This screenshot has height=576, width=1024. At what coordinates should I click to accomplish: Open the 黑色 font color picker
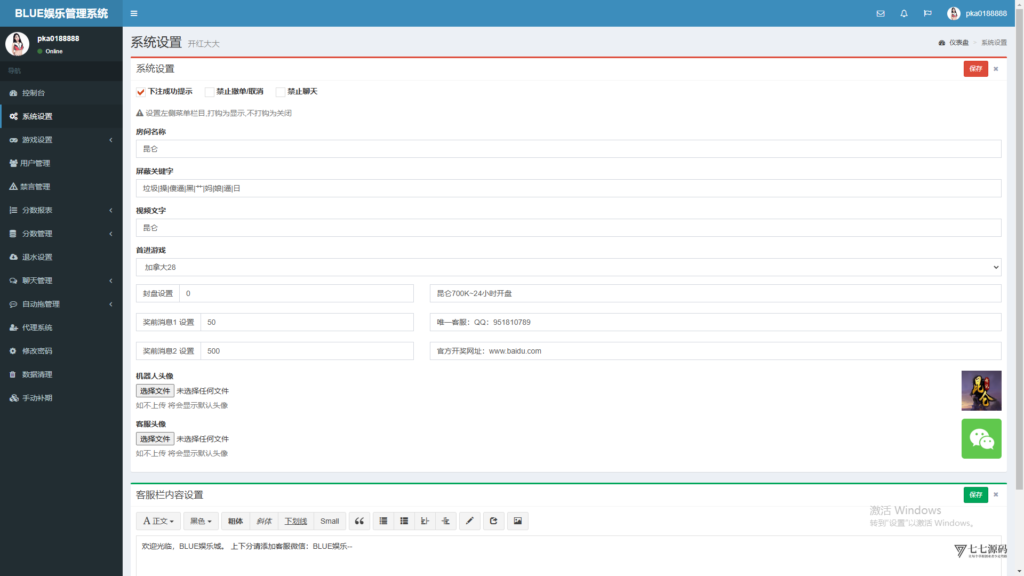(202, 521)
